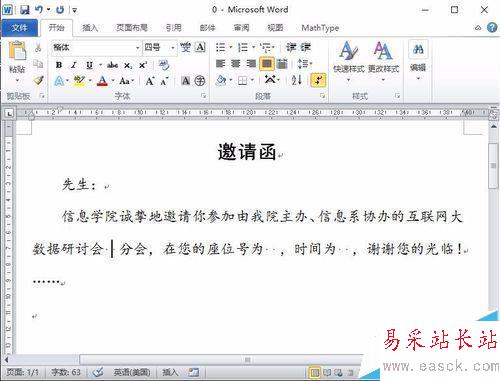Apply the red font color

(x=102, y=81)
